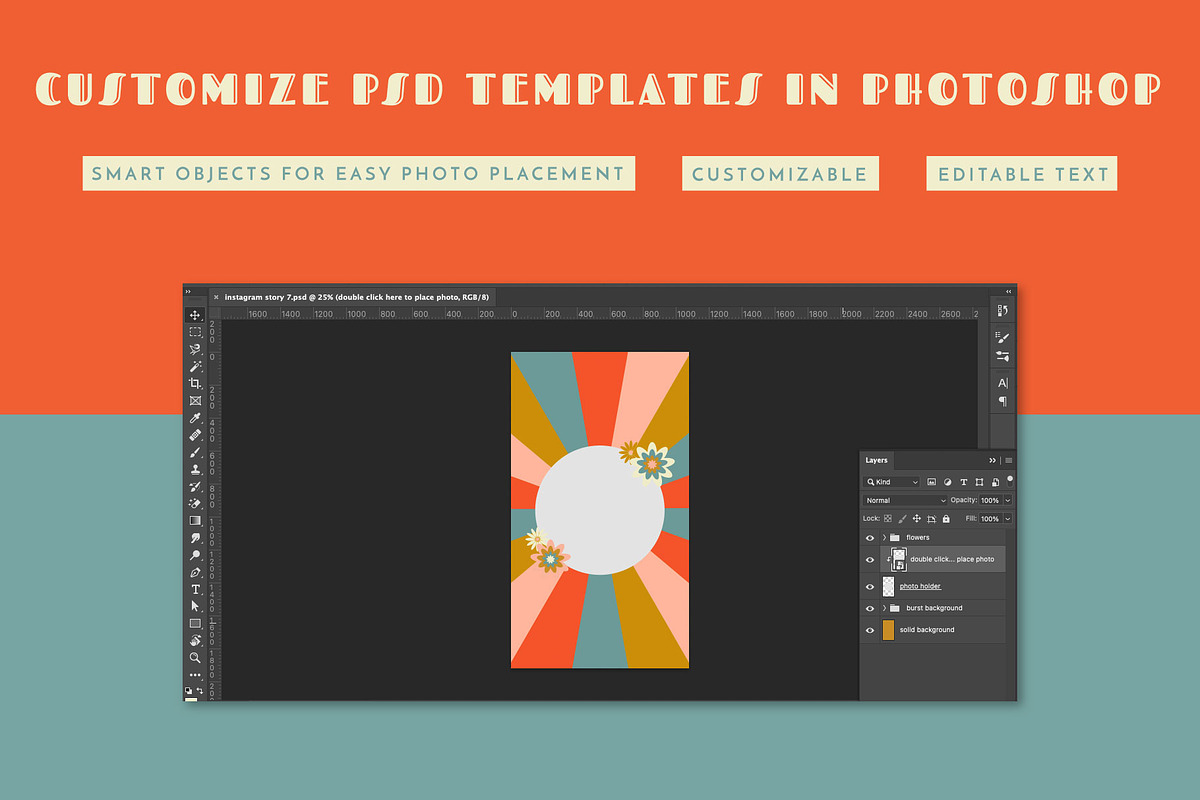Image resolution: width=1200 pixels, height=800 pixels.
Task: Select the Zoom tool
Action: 195,657
